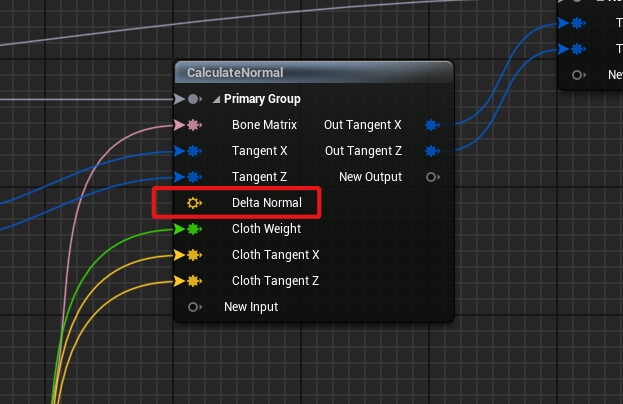Collapse the Primary Group triangle
This screenshot has width=623, height=404.
216,99
